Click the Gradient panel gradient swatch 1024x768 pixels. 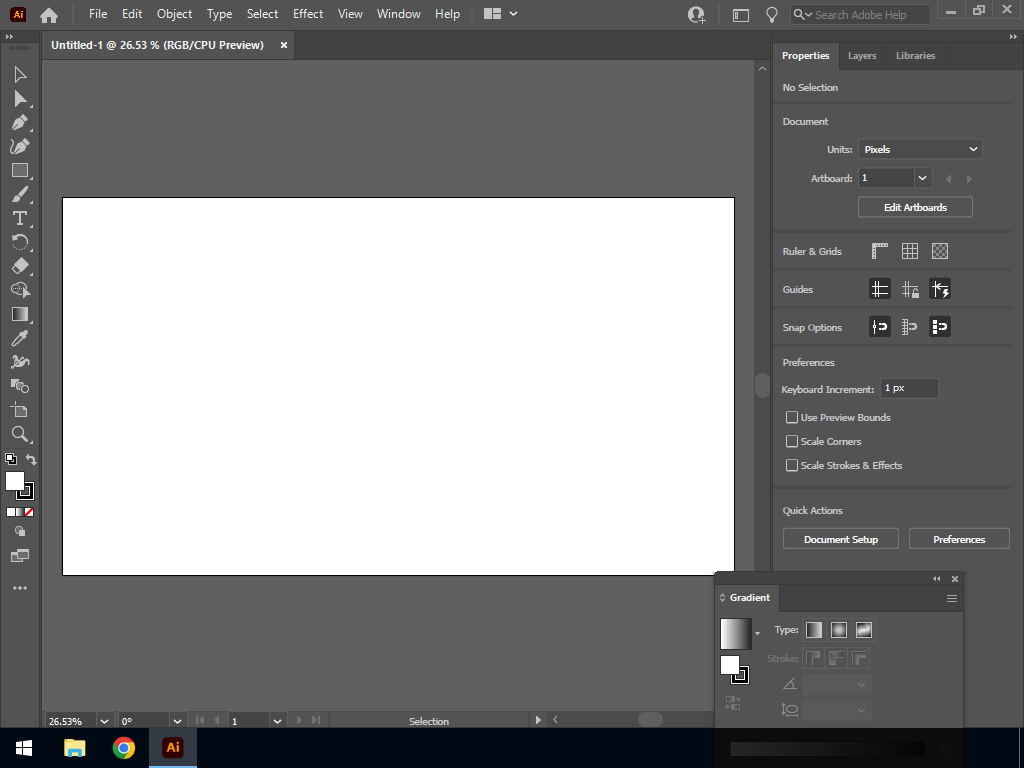[x=735, y=633]
